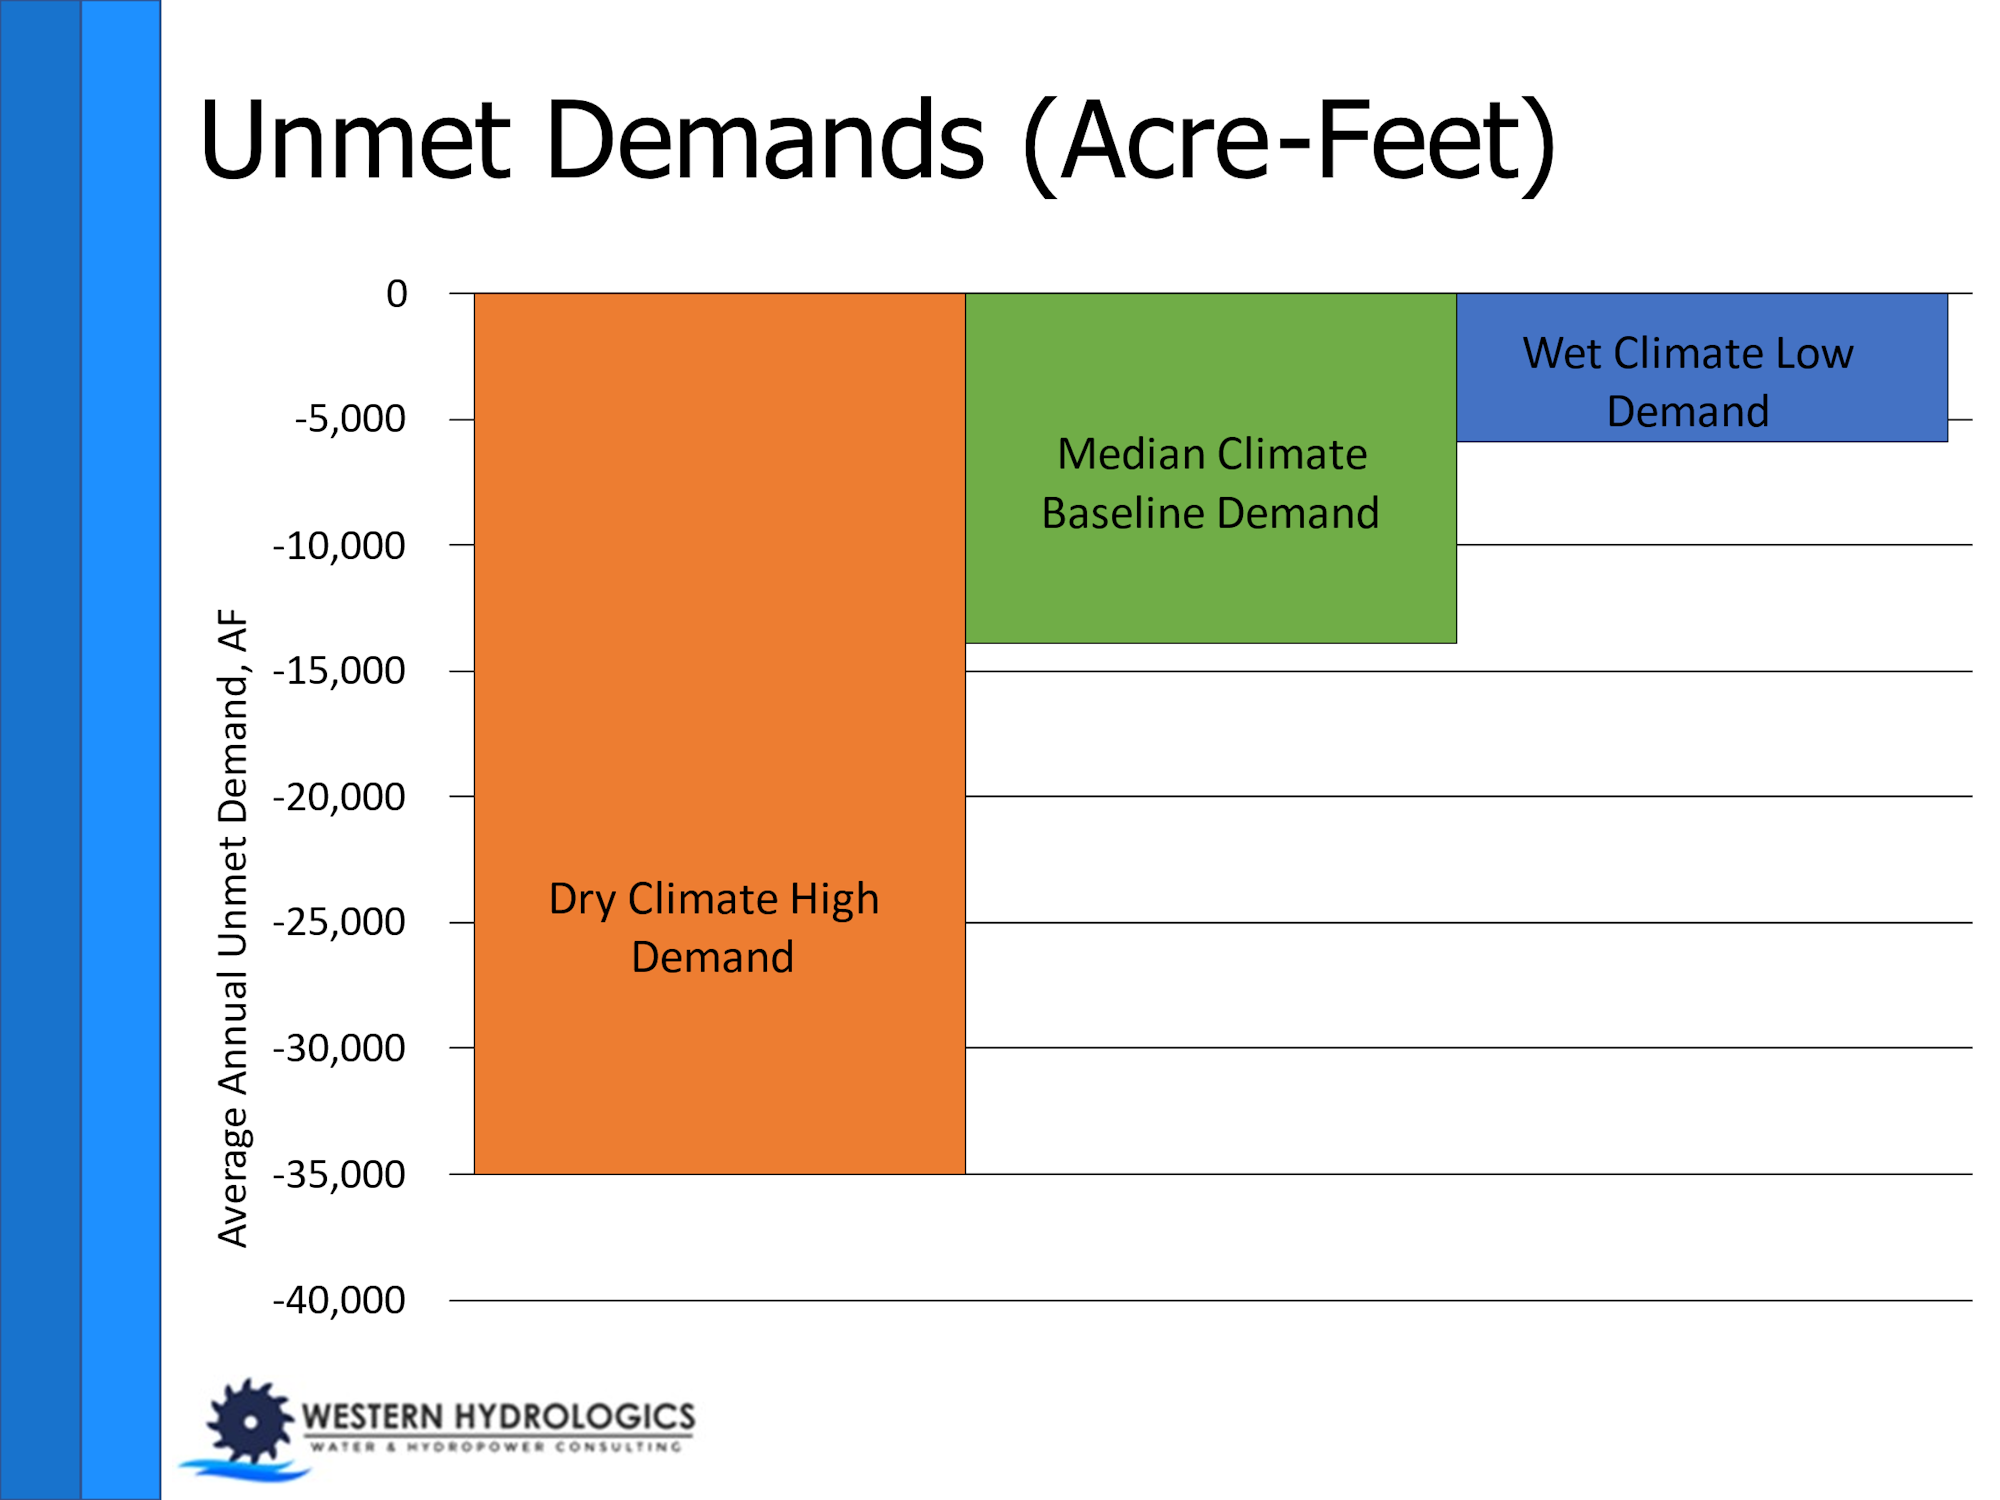
Task: Click the -40,000 axis value label
Action: tap(339, 1300)
